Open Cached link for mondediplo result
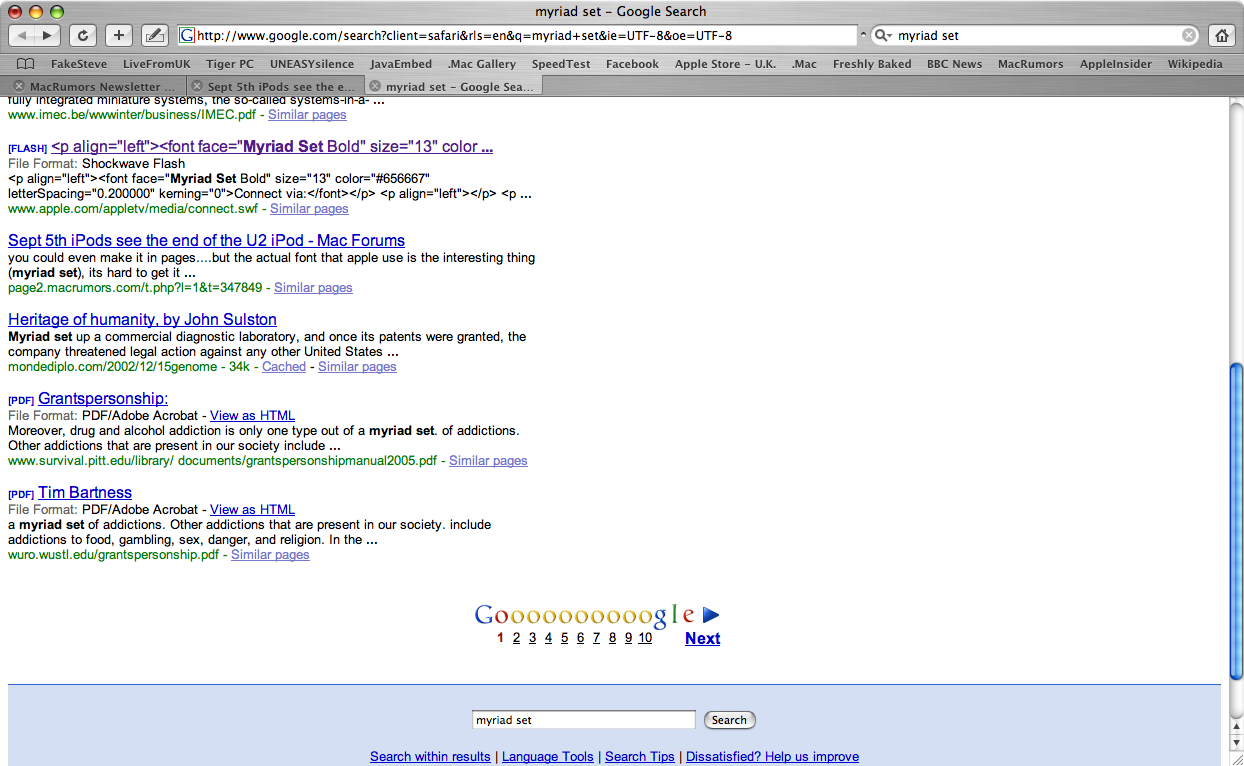This screenshot has width=1244, height=766. pyautogui.click(x=284, y=367)
